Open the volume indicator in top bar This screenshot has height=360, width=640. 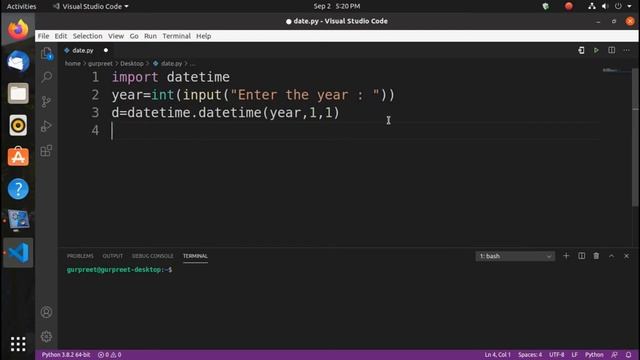point(605,6)
